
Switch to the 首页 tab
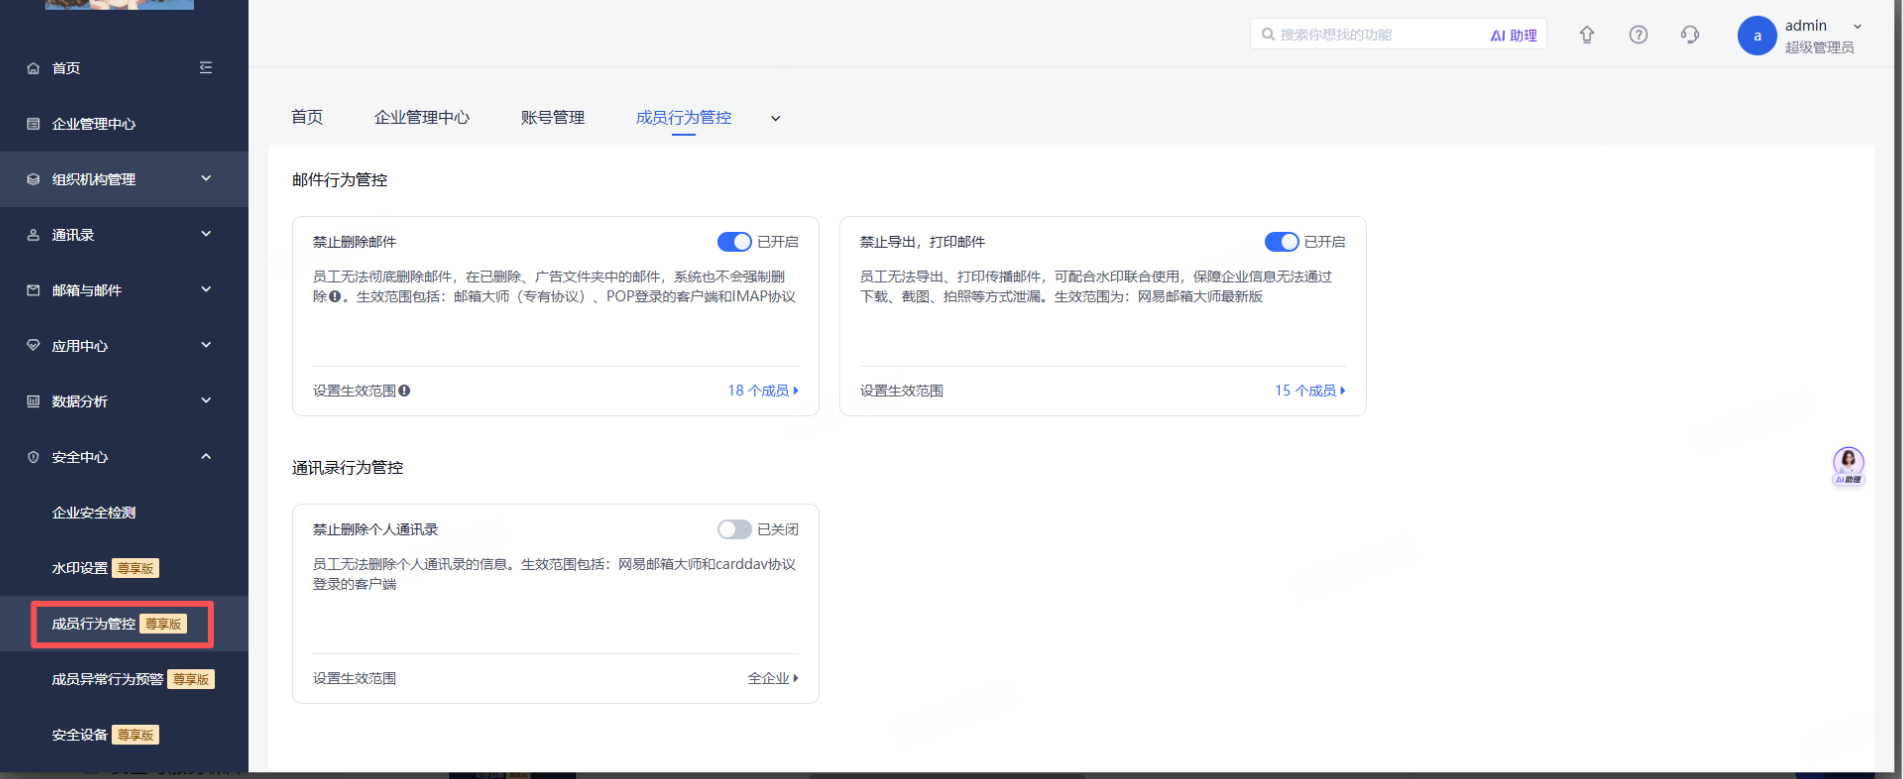coord(307,117)
